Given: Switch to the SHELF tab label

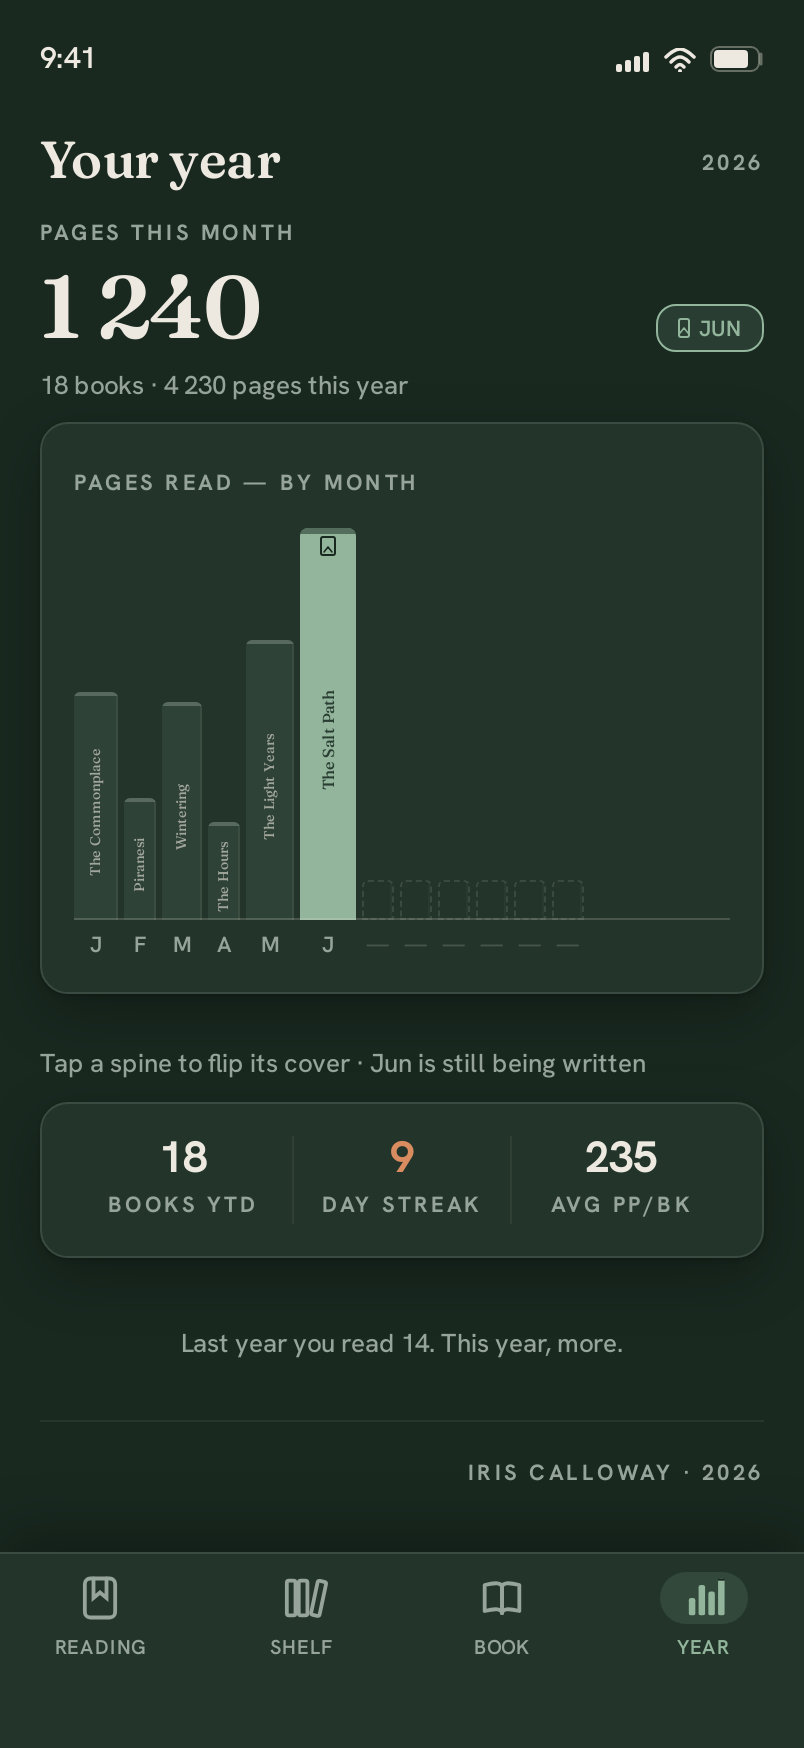Looking at the screenshot, I should point(301,1647).
